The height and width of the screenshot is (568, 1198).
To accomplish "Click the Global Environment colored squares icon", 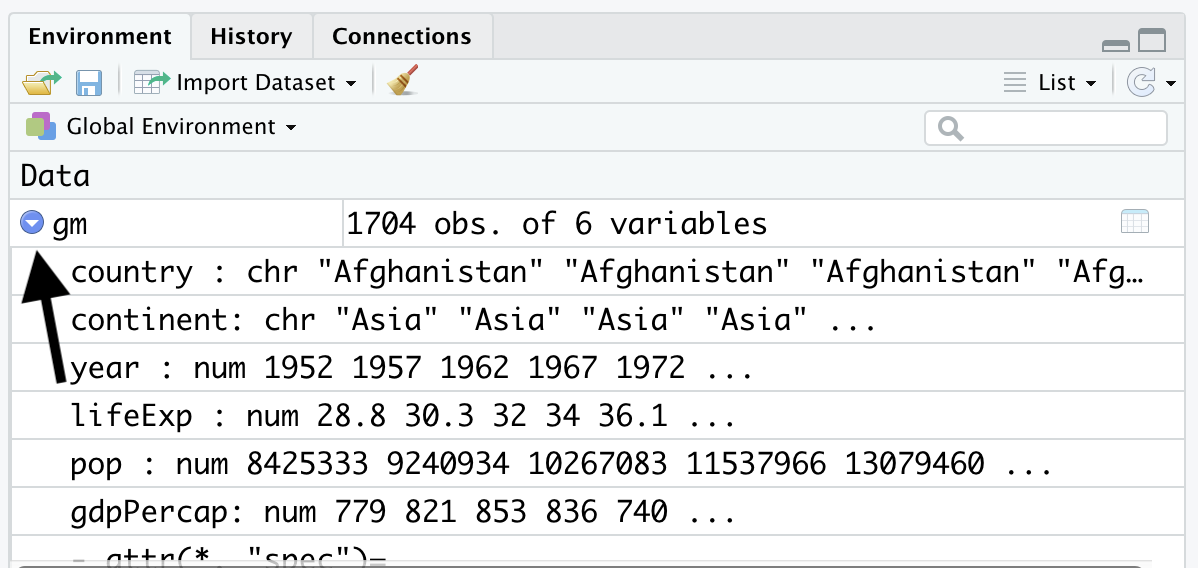I will [x=40, y=126].
